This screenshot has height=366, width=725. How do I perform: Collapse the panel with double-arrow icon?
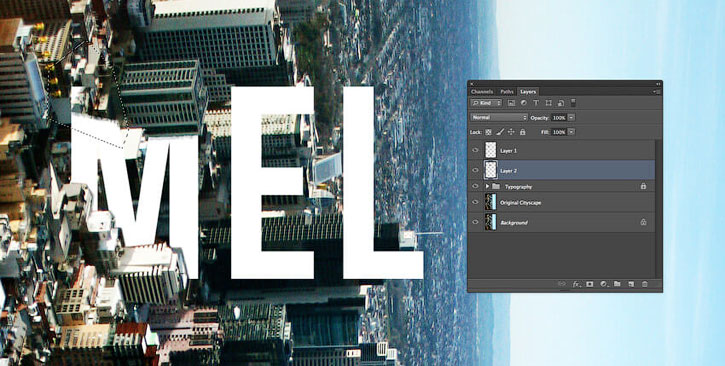tap(658, 84)
